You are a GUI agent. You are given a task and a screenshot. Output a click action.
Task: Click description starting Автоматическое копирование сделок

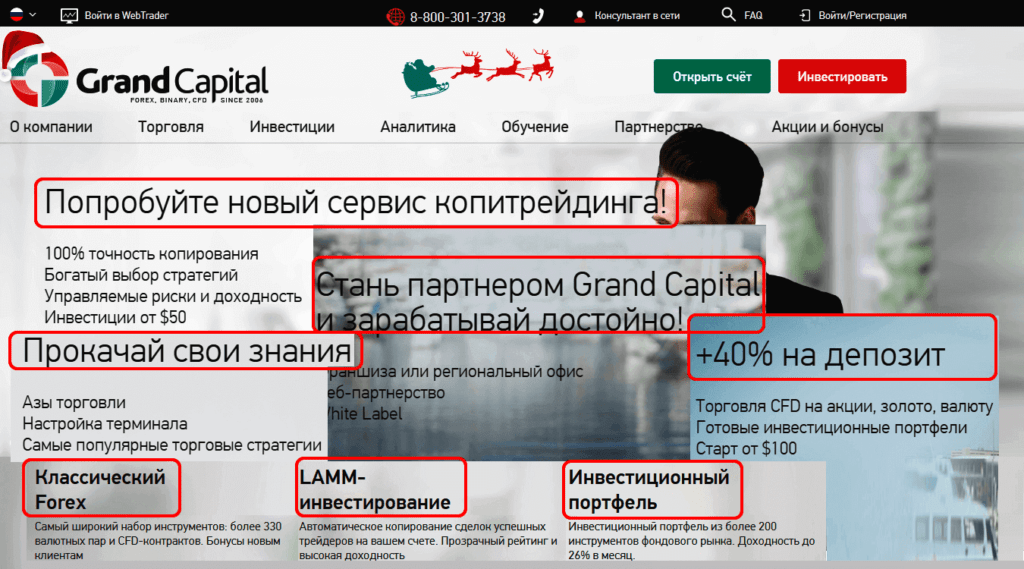point(428,541)
